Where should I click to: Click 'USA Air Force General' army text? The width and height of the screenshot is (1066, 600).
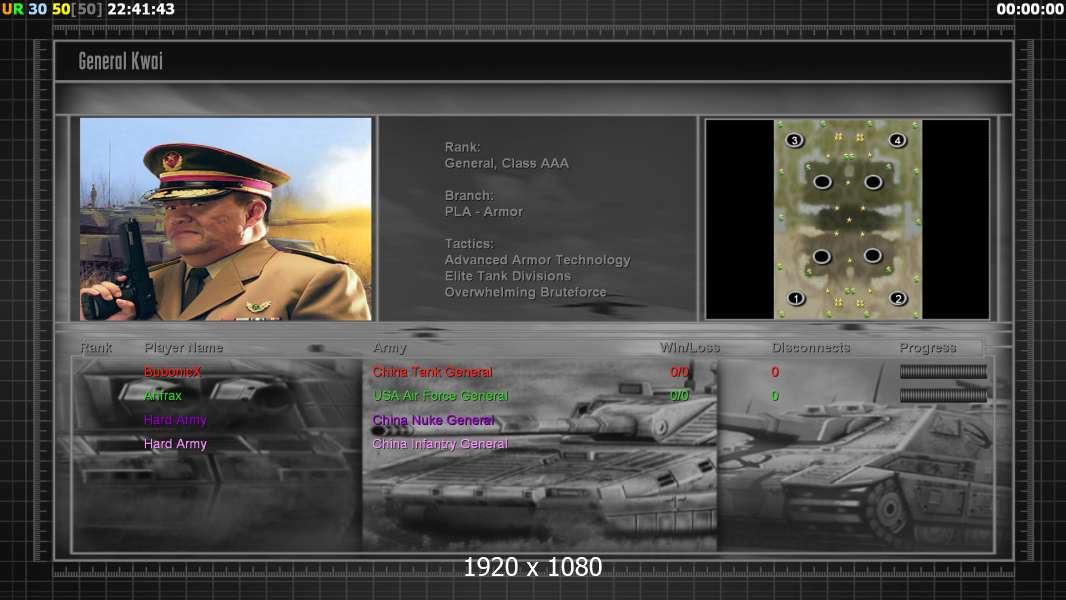coord(440,395)
